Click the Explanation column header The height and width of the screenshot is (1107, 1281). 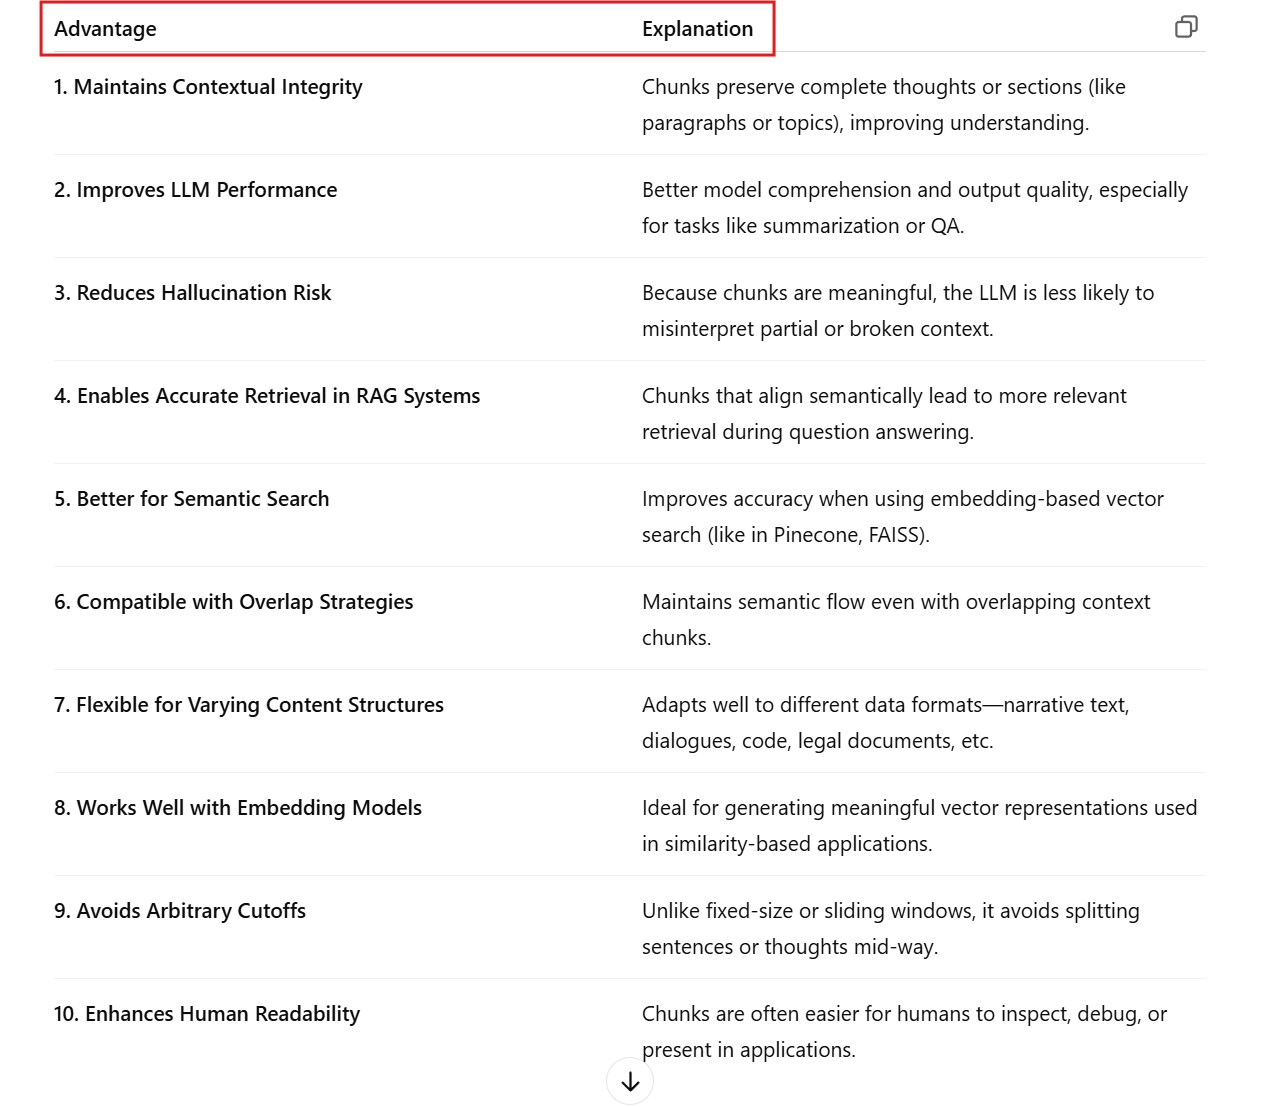[697, 29]
